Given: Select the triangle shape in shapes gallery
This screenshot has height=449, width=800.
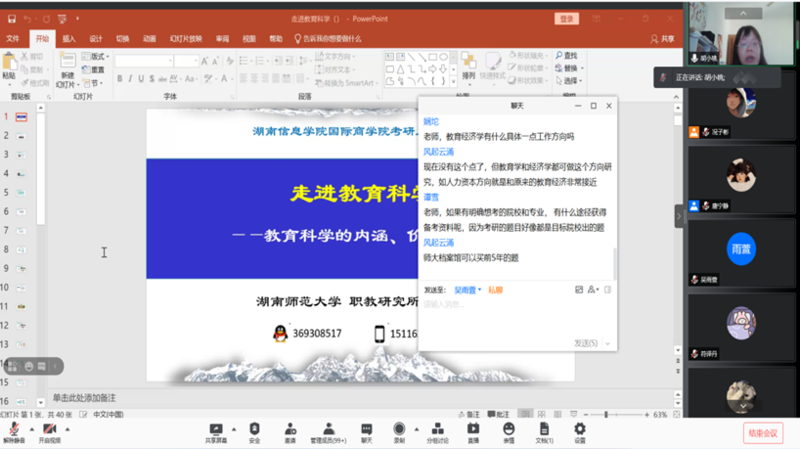Looking at the screenshot, I should point(401,69).
